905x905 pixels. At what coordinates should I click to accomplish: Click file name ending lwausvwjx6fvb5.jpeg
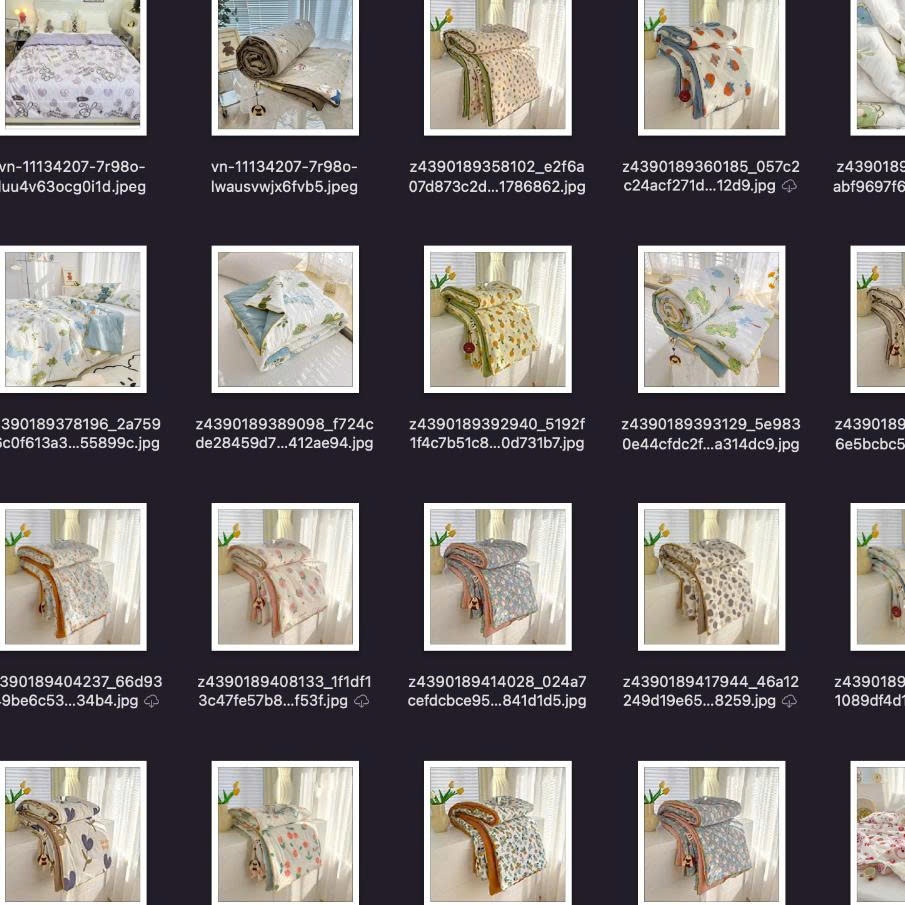pyautogui.click(x=284, y=177)
